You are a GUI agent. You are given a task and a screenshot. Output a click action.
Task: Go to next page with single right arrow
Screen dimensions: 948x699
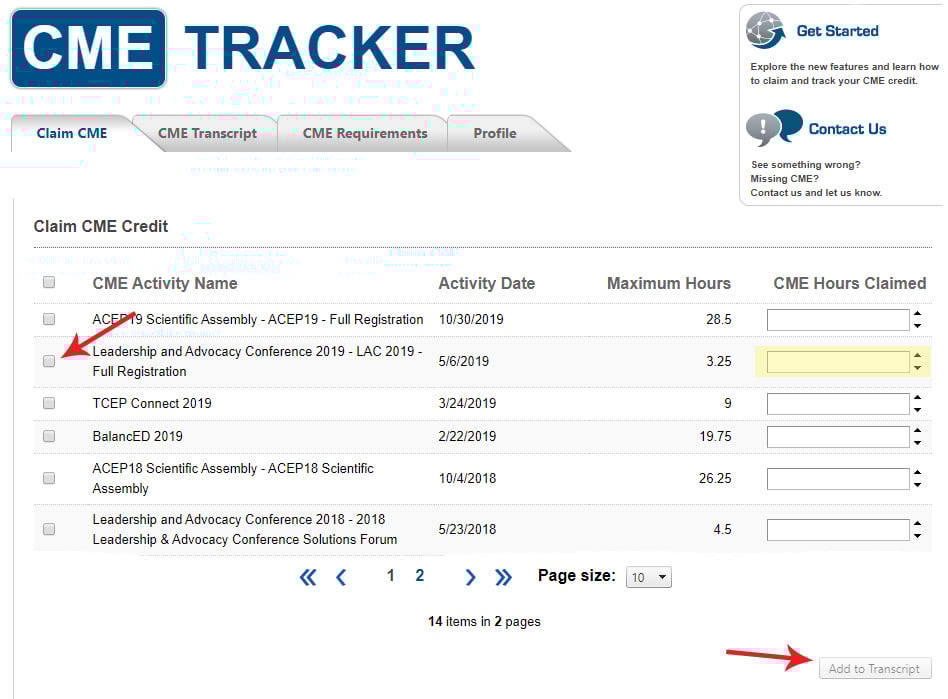point(470,577)
